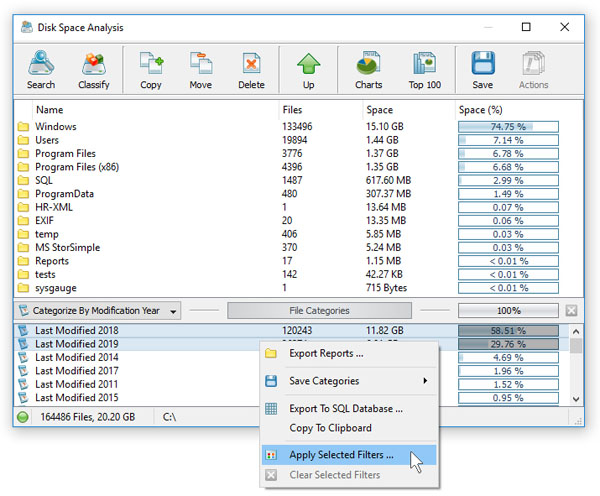Viewport: 600px width, 496px height.
Task: Clear the category filter using X icon
Action: 571,310
